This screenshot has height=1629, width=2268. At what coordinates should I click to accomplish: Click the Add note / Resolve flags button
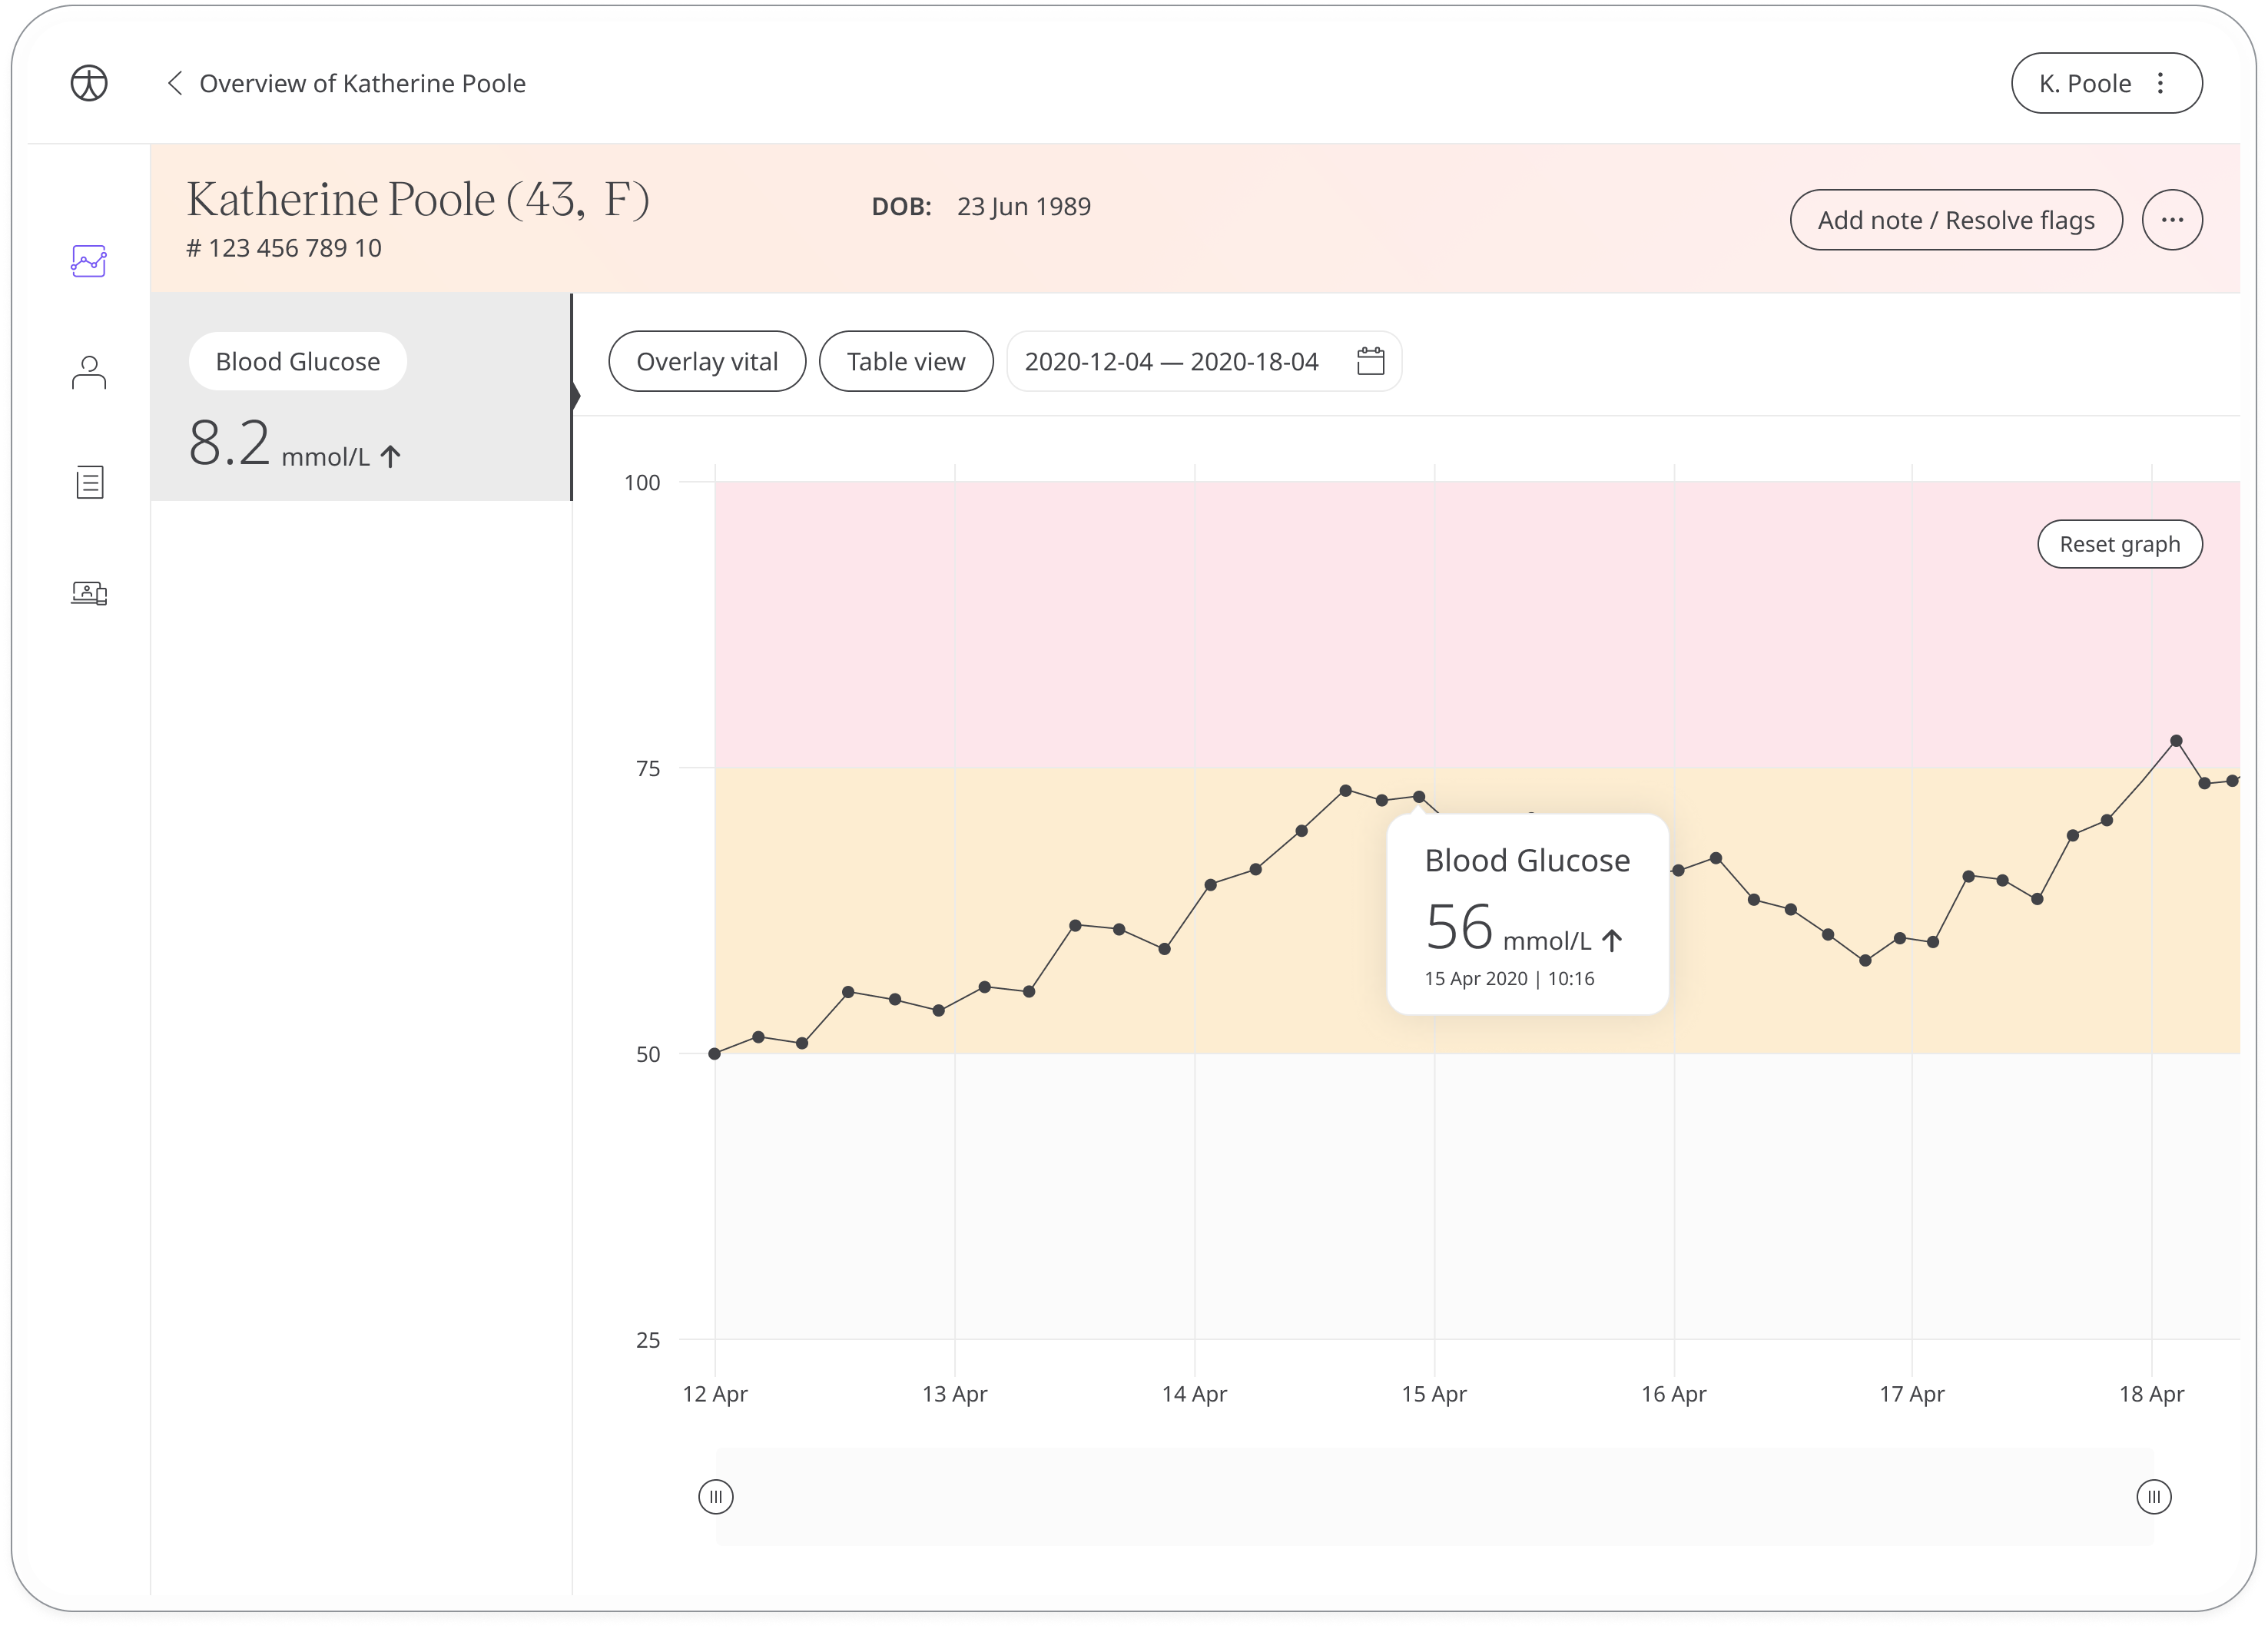[x=1955, y=218]
